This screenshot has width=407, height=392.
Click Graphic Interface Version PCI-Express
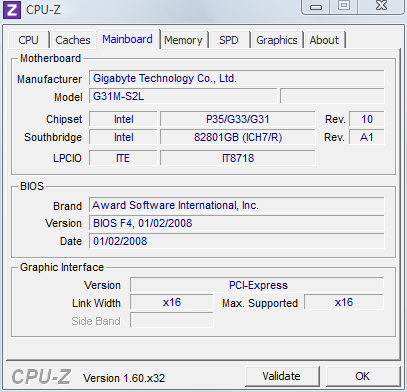point(257,285)
